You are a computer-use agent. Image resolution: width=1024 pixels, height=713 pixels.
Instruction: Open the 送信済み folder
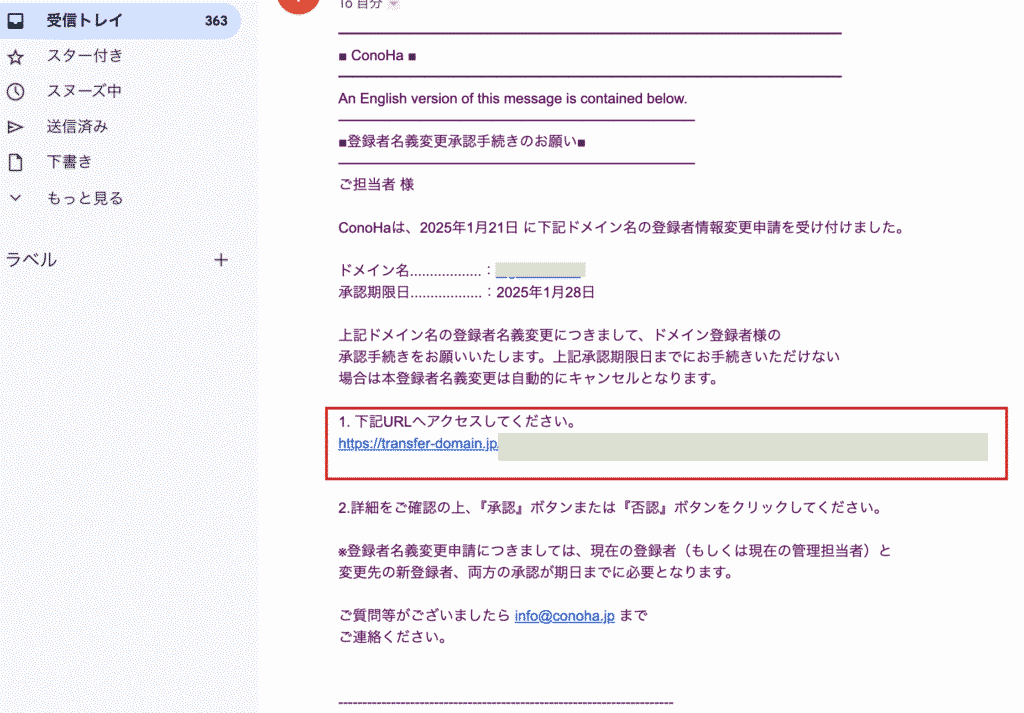[77, 127]
